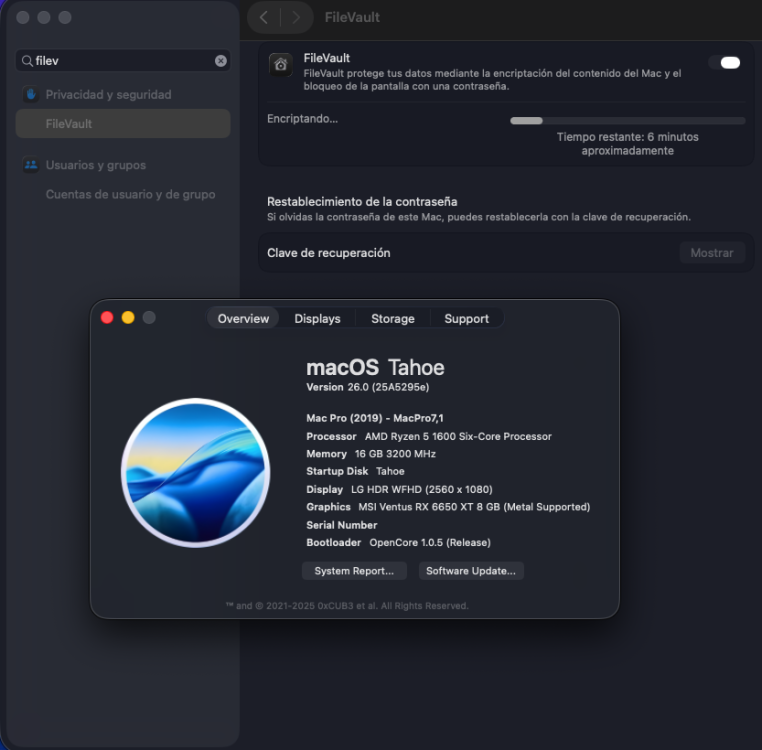The height and width of the screenshot is (750, 762).
Task: Go back with the left chevron
Action: 264,18
